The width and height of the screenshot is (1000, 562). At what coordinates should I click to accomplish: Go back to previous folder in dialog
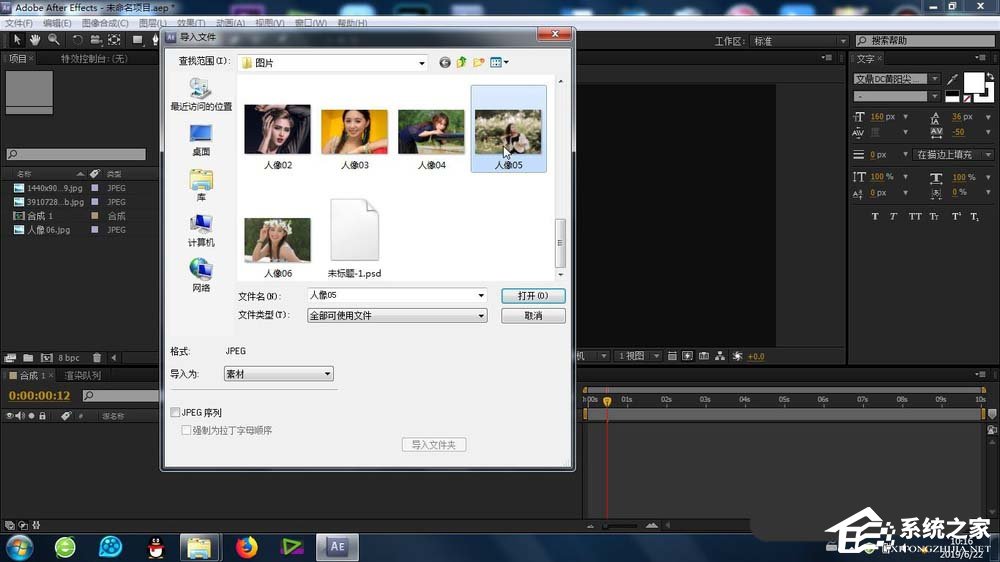point(445,62)
